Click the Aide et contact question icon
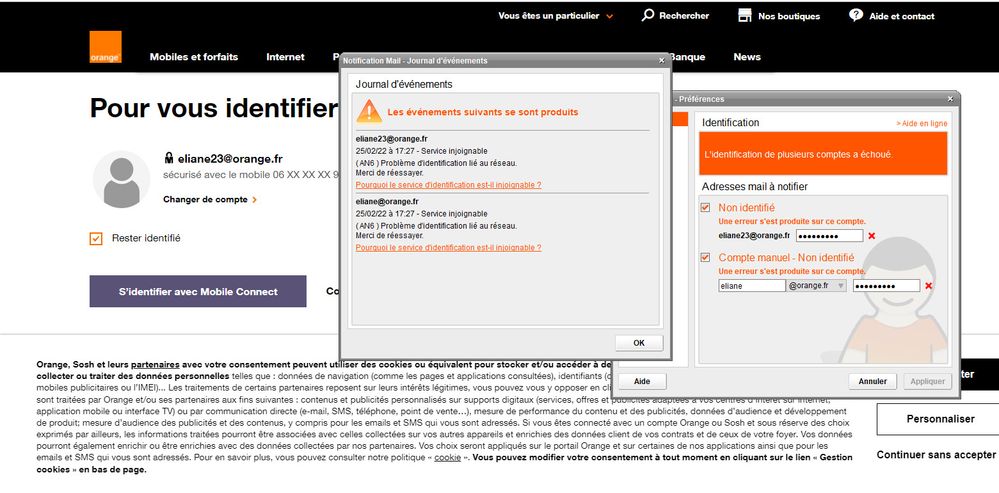Screen dimensions: 999x493 (856, 15)
